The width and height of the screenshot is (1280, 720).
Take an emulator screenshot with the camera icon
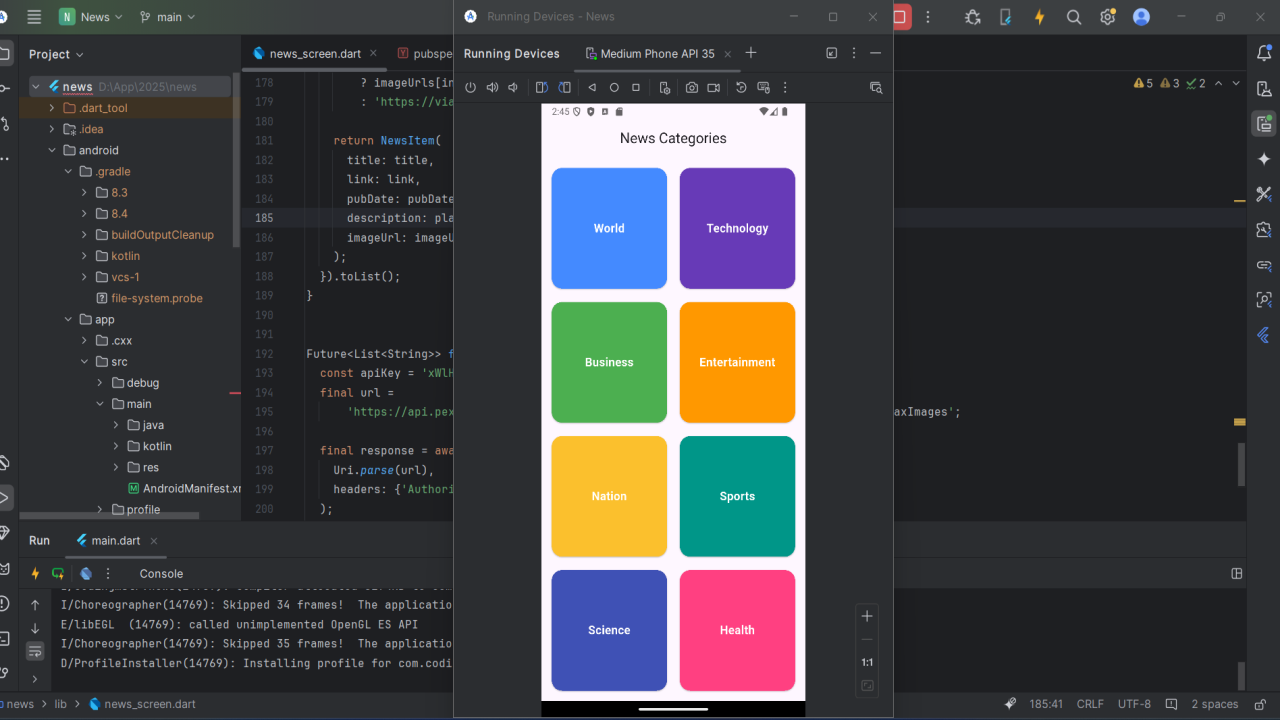tap(692, 88)
